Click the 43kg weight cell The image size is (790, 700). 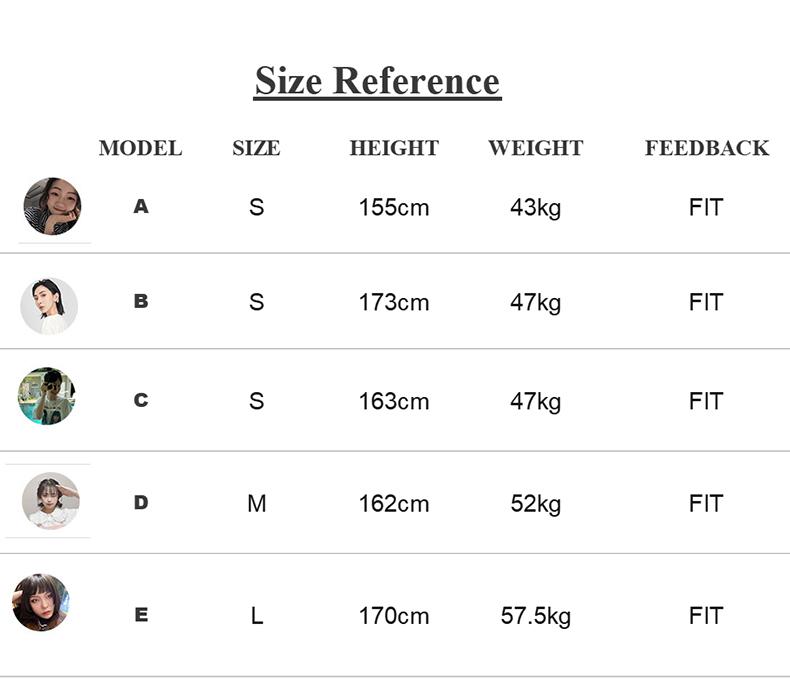coord(535,208)
